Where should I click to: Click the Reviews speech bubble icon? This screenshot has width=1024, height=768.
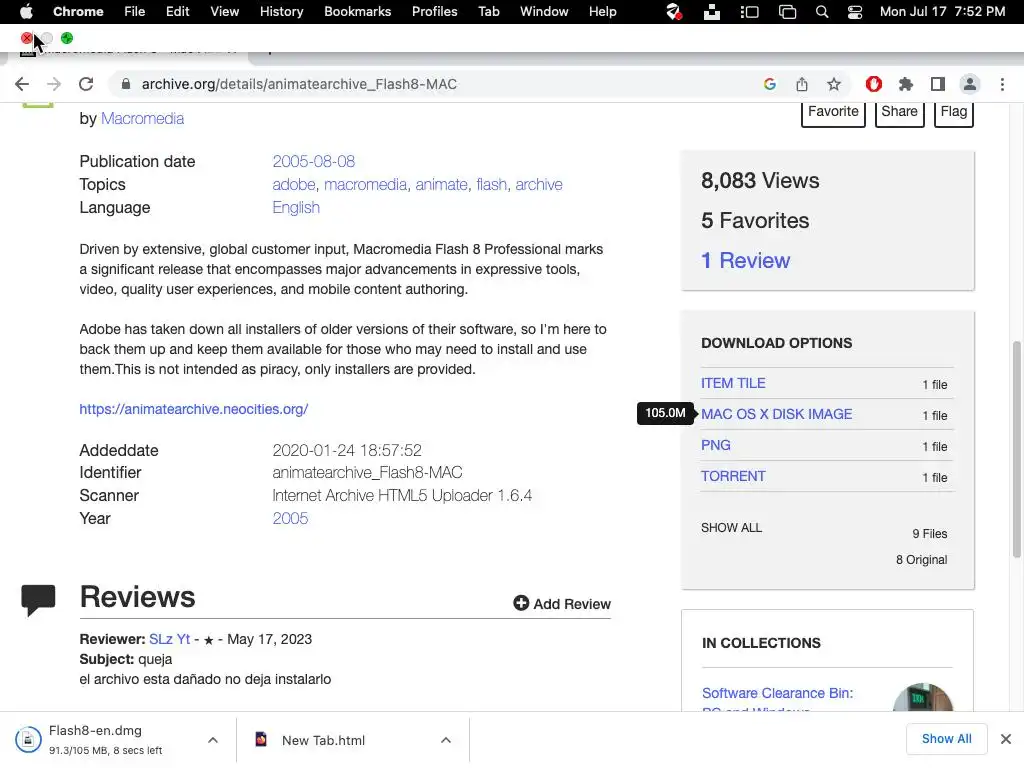pyautogui.click(x=39, y=600)
